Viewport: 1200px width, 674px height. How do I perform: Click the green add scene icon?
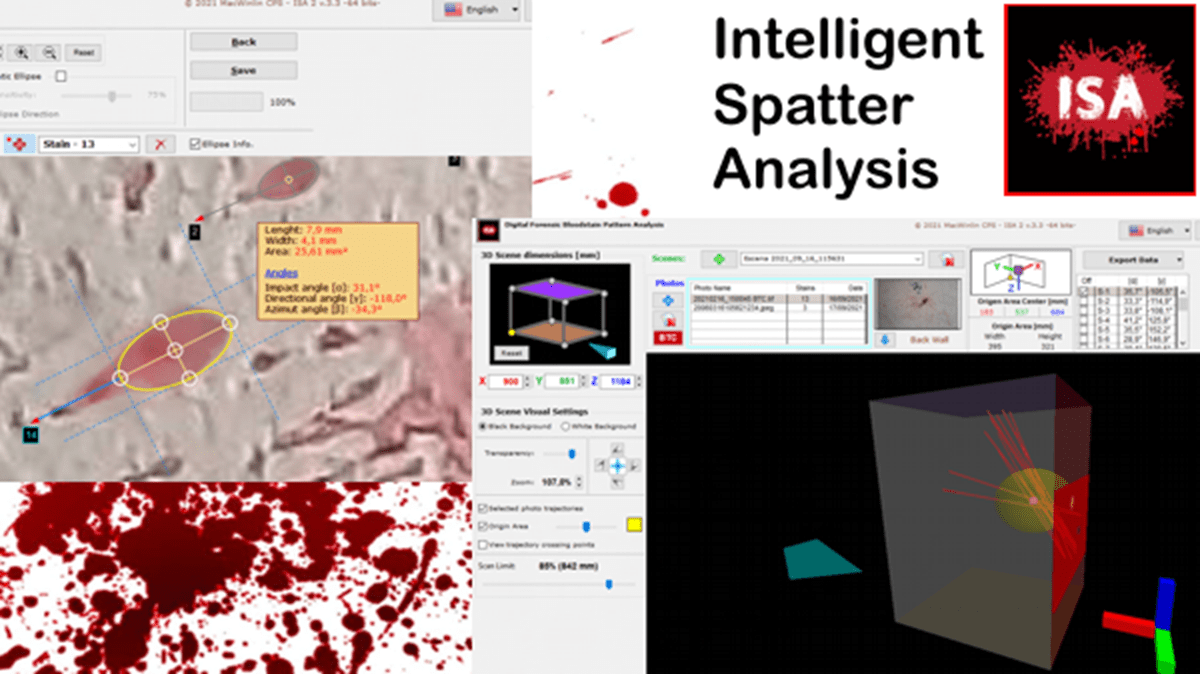718,259
